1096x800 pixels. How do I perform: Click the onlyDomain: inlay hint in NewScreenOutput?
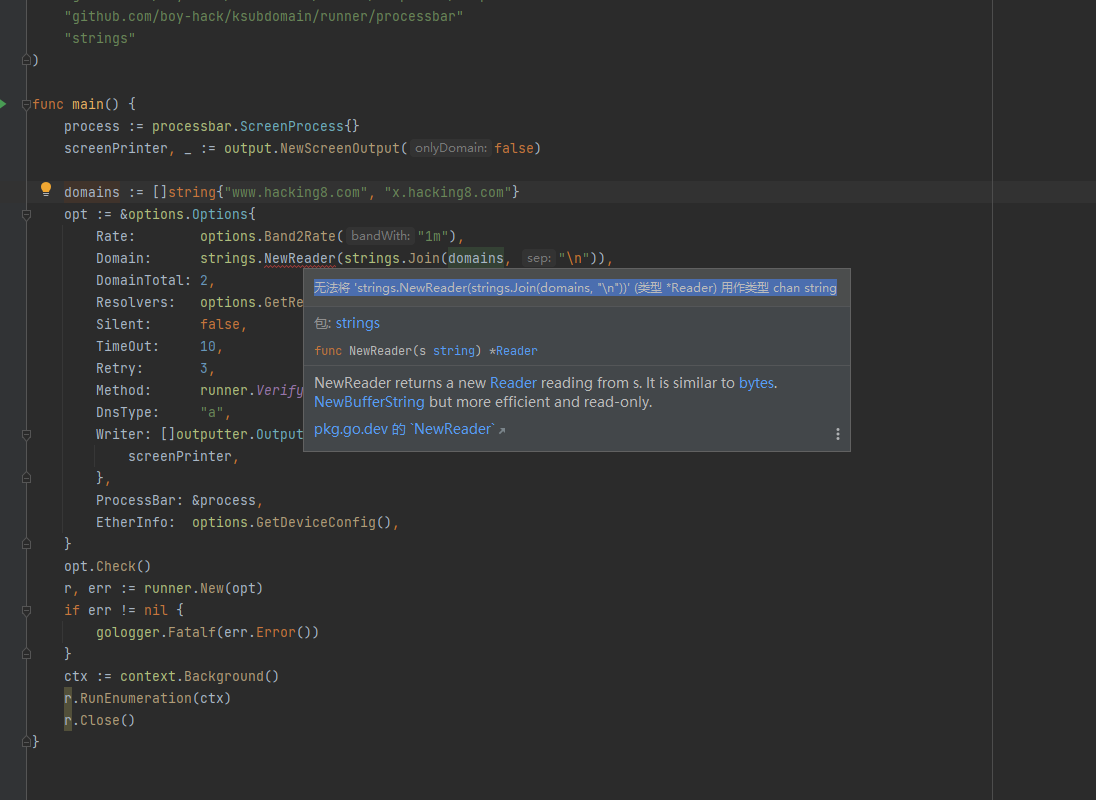450,147
